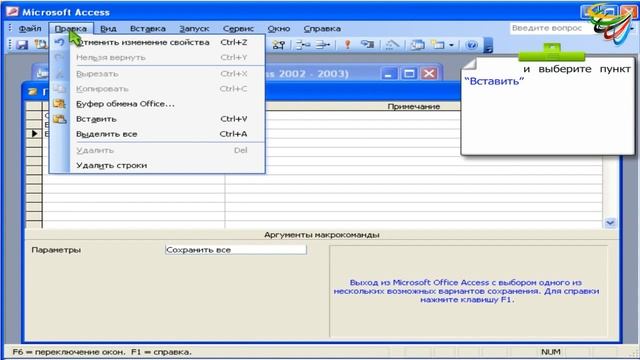640x360 pixels.
Task: Open the Вставка menu
Action: pyautogui.click(x=148, y=29)
